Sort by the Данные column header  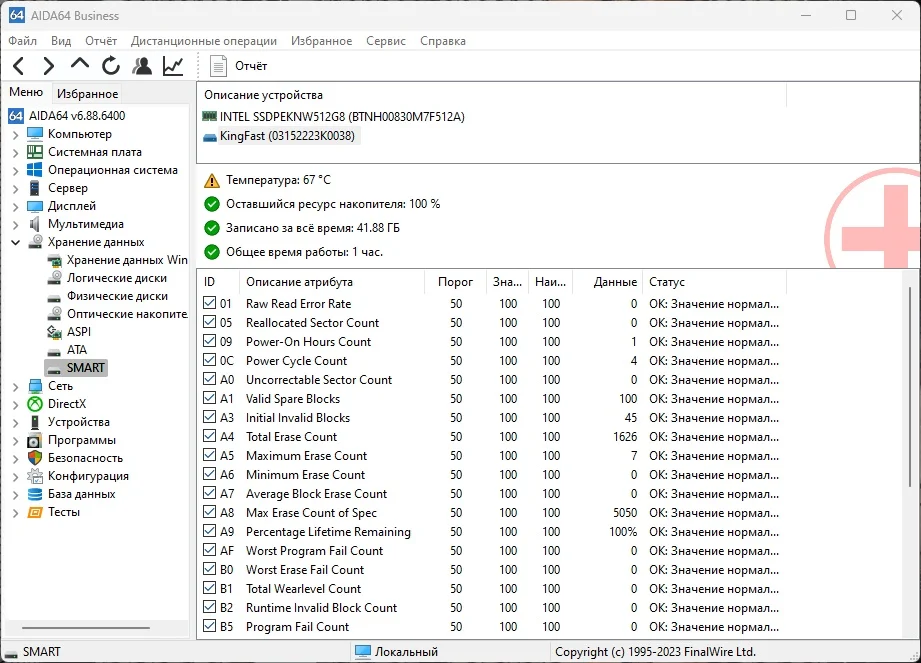(607, 282)
